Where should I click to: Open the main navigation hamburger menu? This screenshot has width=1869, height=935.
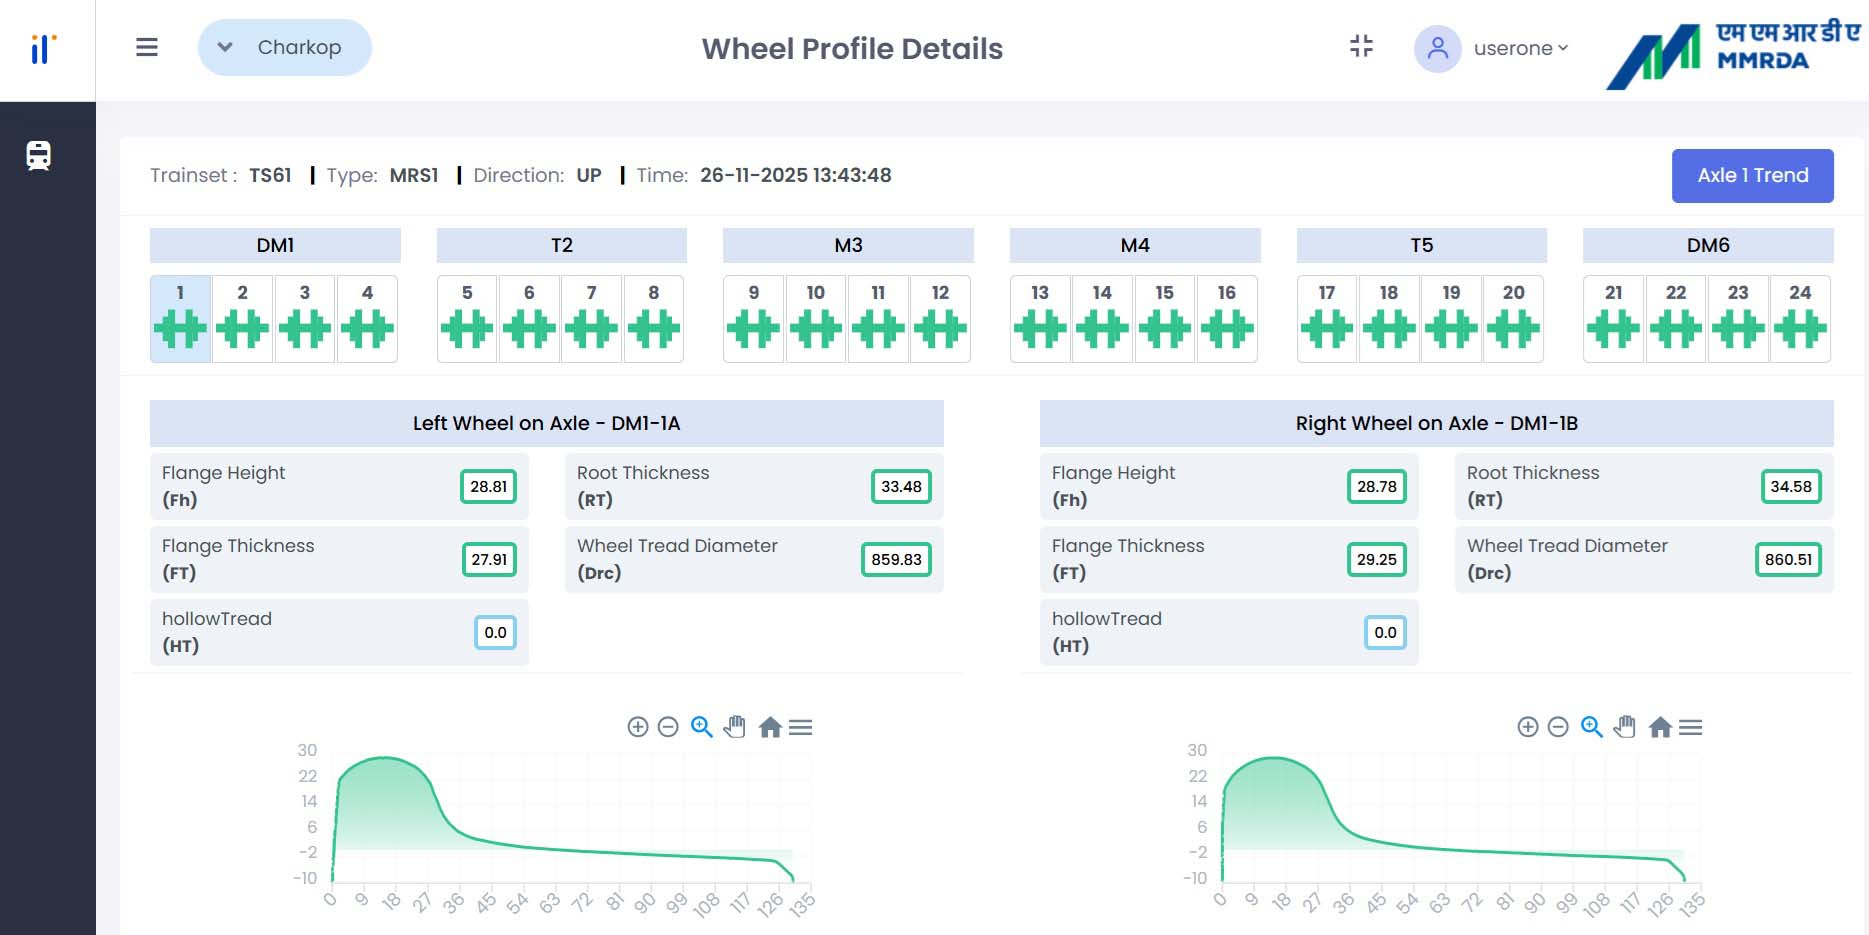coord(146,47)
